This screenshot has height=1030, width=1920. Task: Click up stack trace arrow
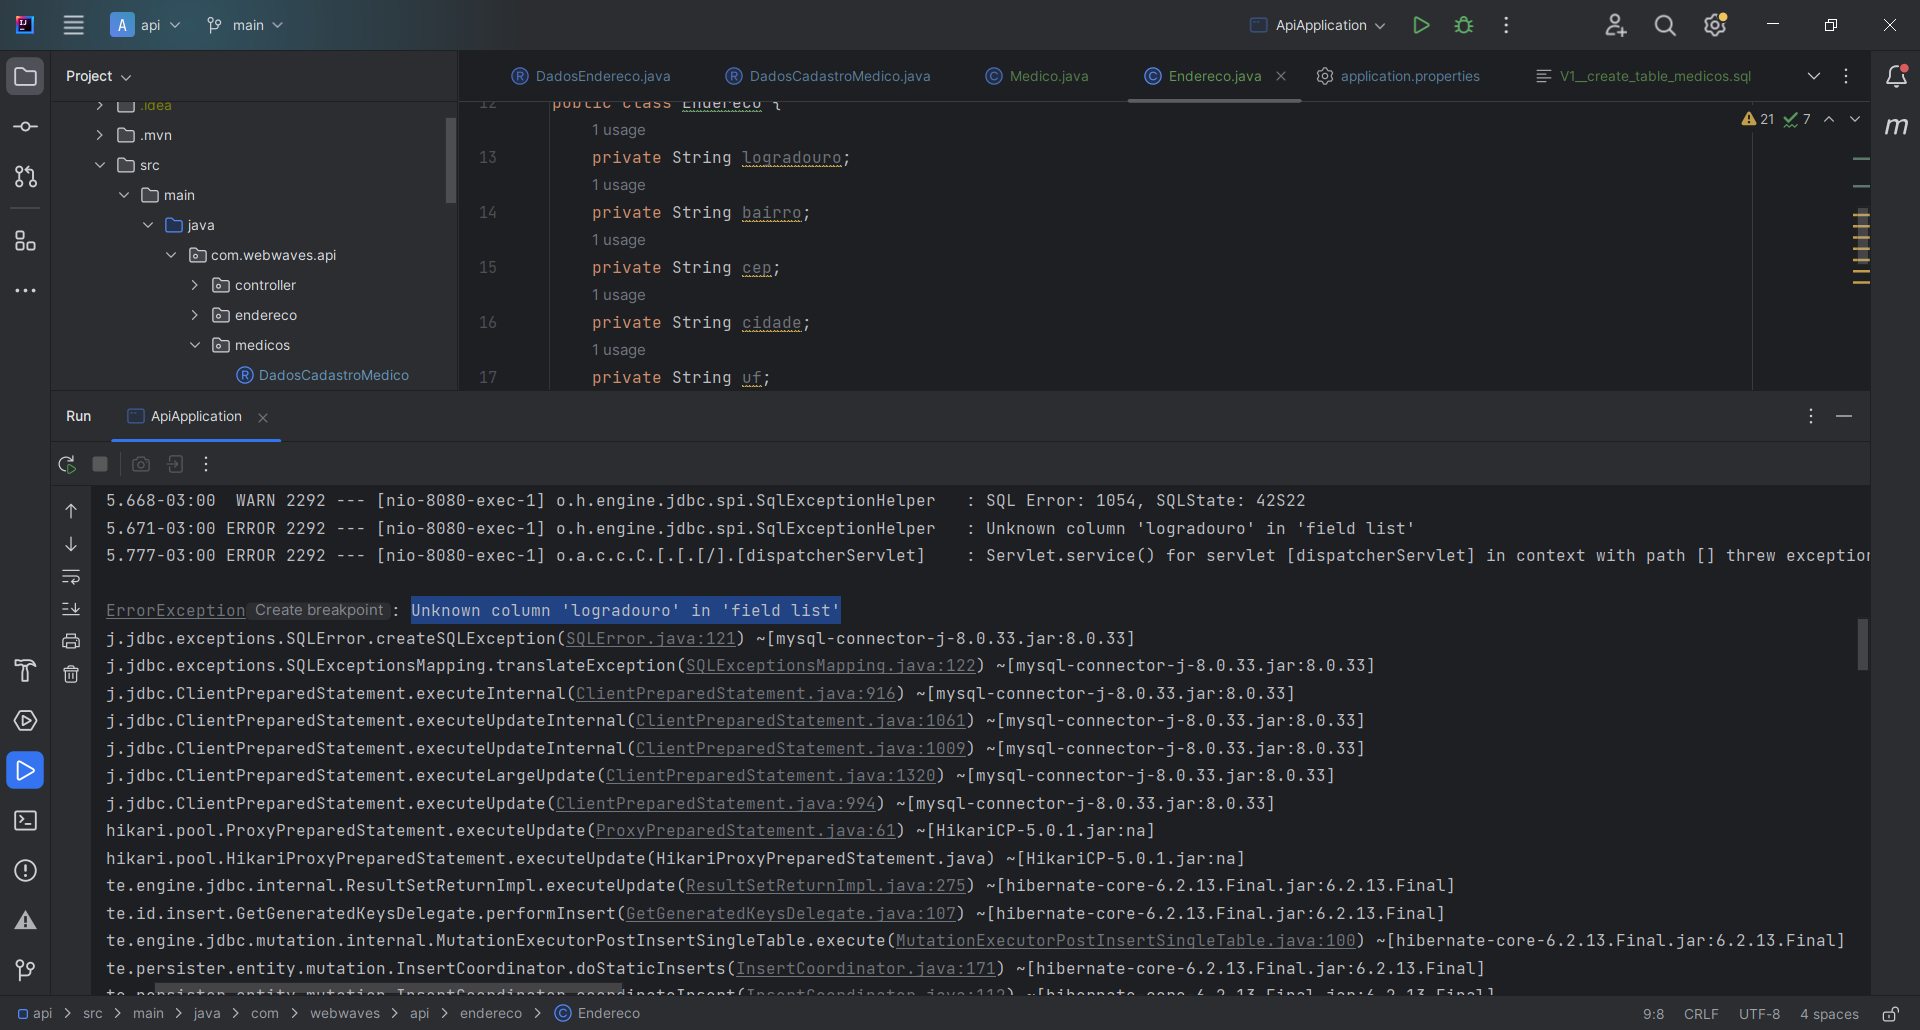tap(71, 511)
